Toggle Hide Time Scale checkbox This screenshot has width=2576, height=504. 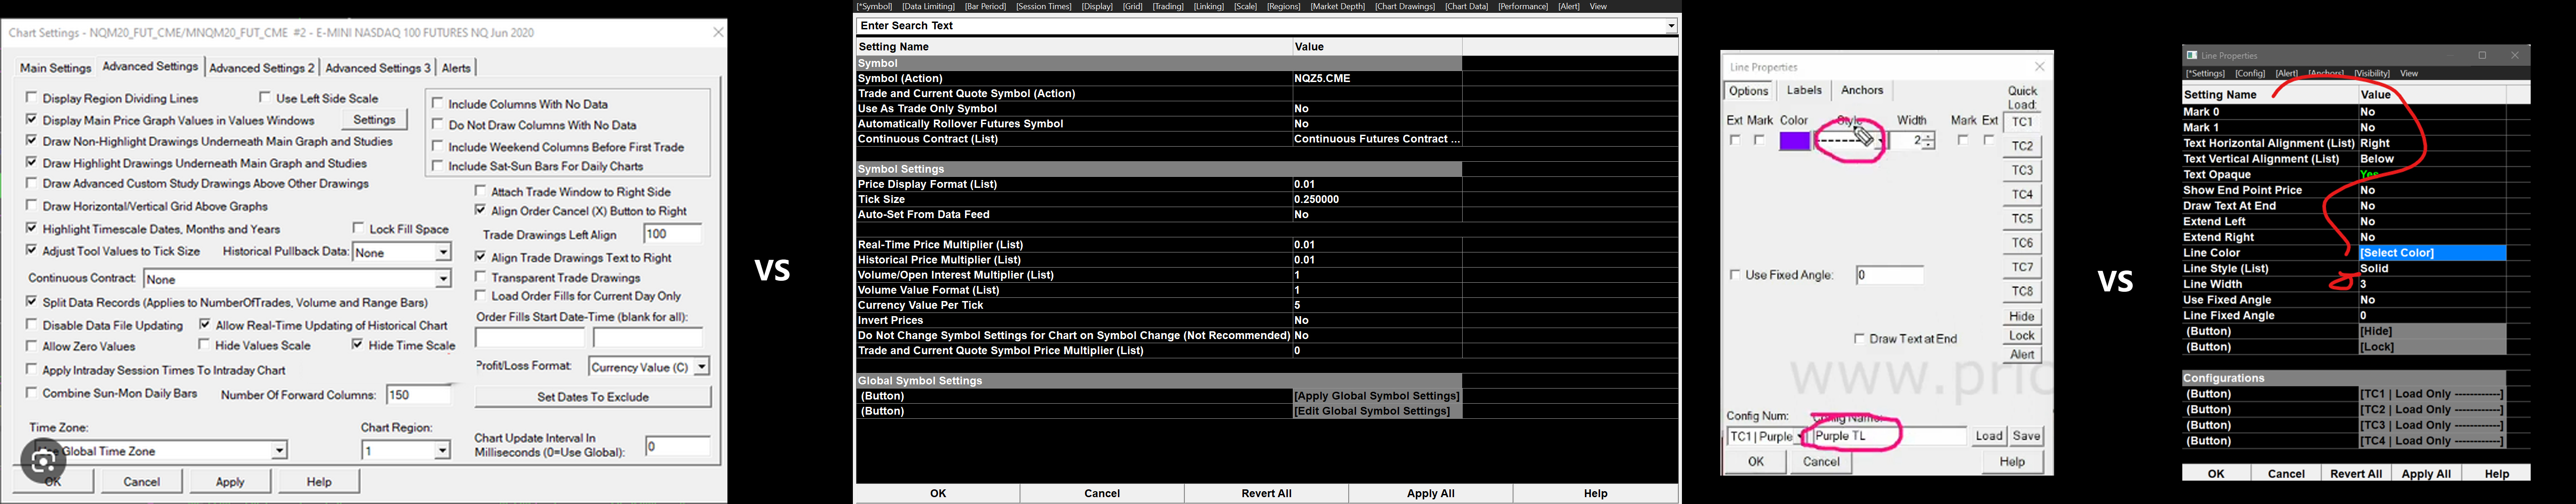point(357,345)
